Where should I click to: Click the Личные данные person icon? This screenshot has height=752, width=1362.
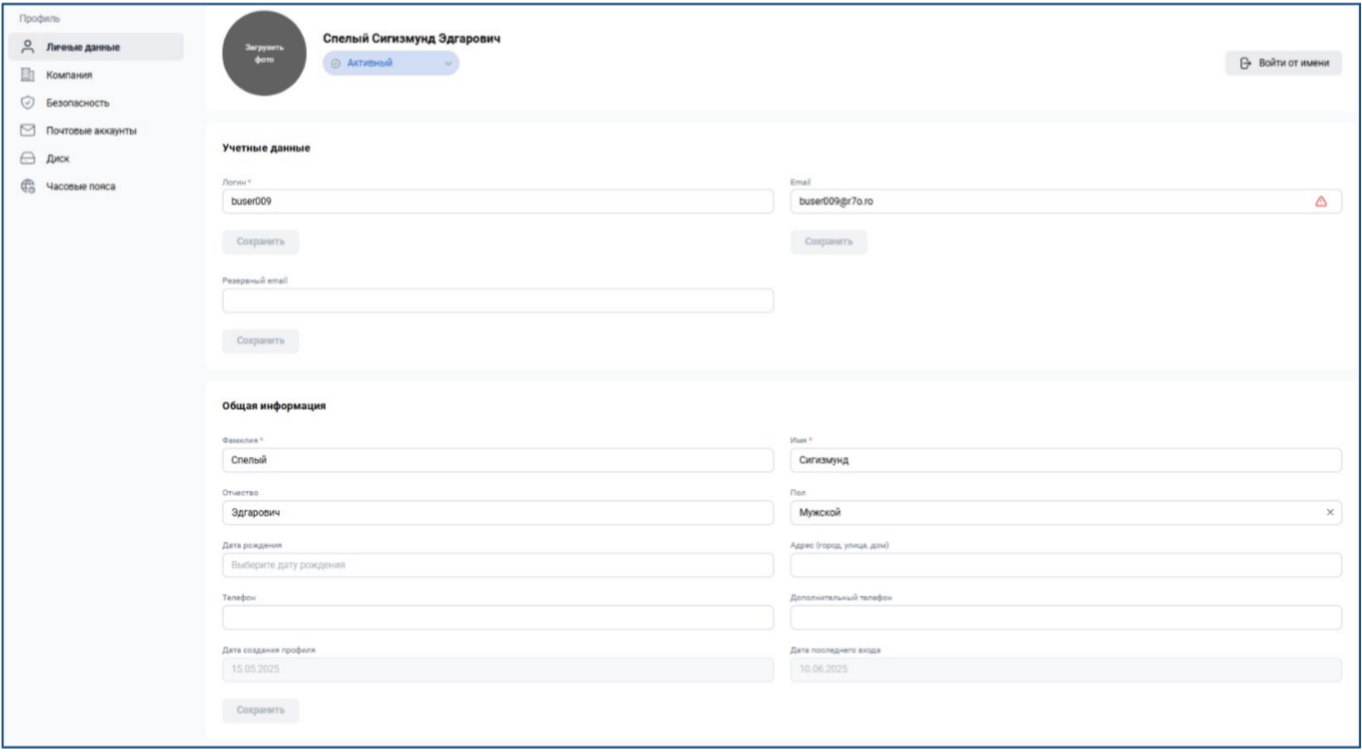click(29, 46)
